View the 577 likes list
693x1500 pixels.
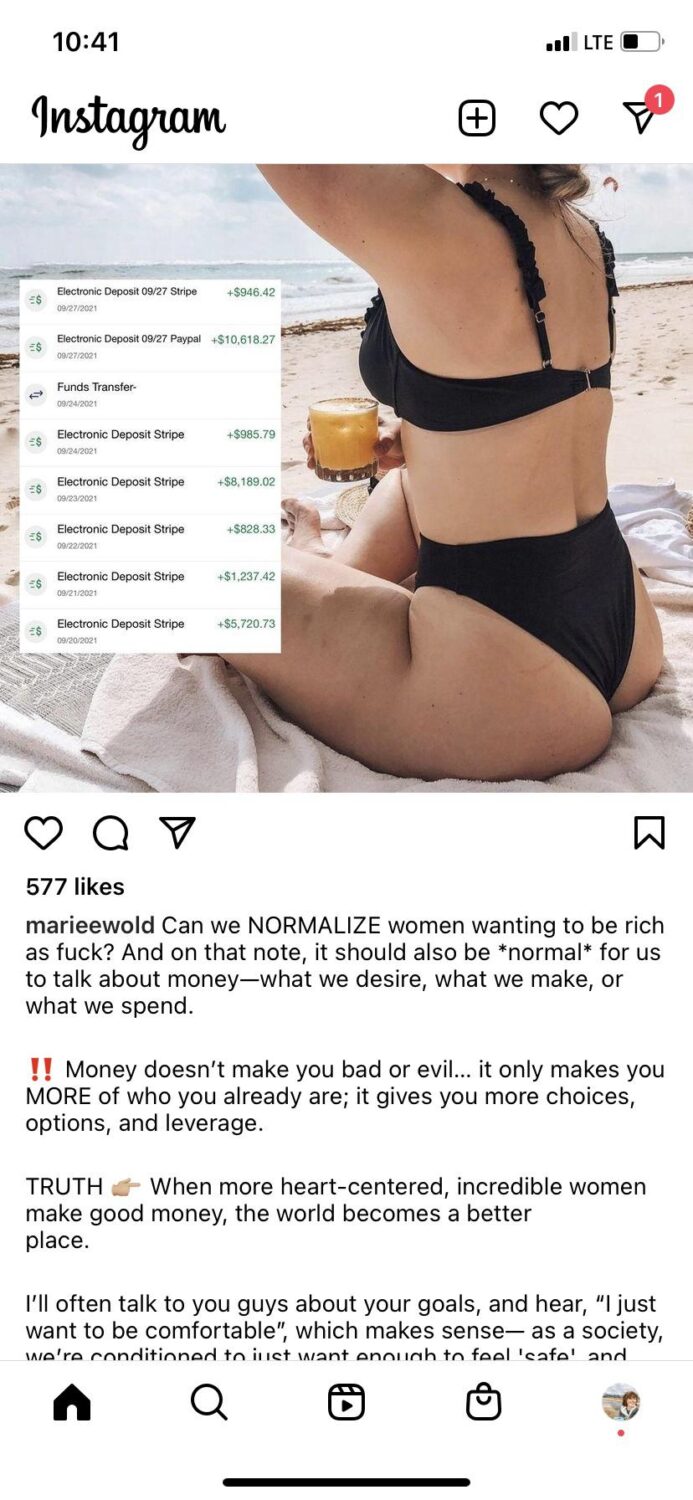(x=75, y=887)
